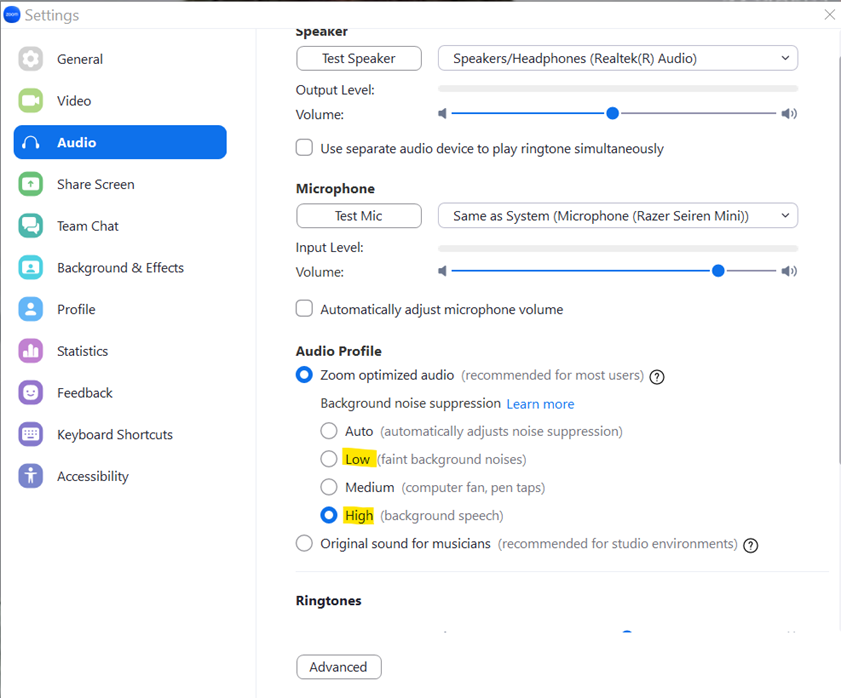Viewport: 841px width, 698px height.
Task: Open the Learn more link
Action: (540, 404)
